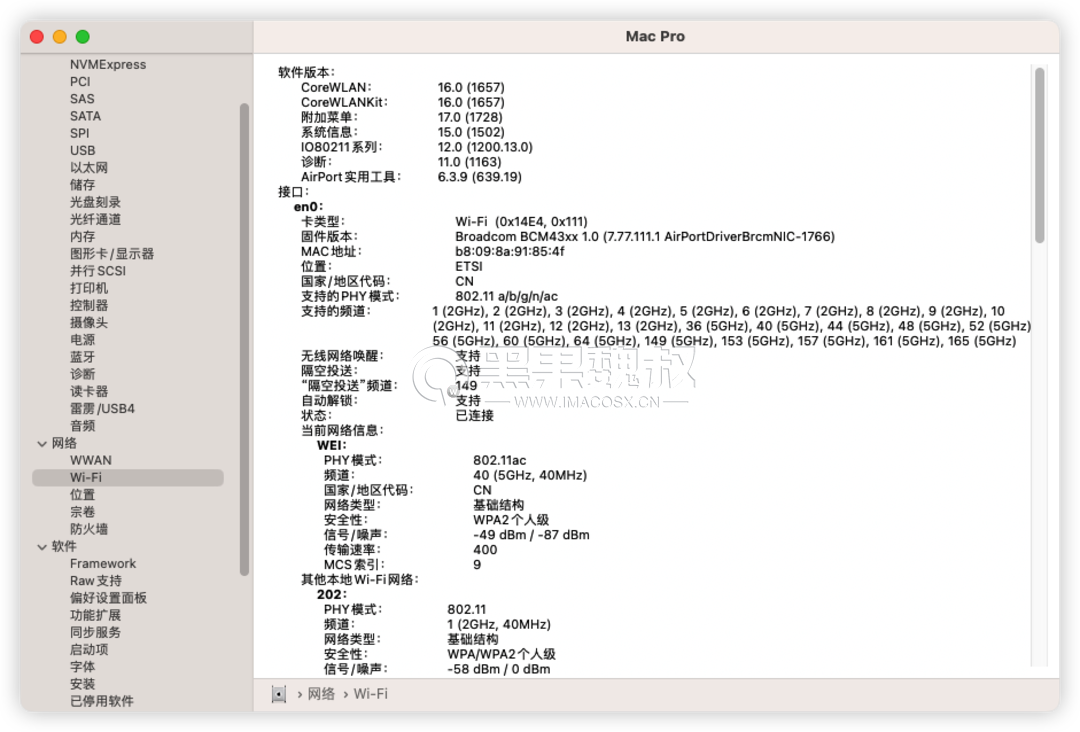1080x732 pixels.
Task: Open 储存 in the sidebar
Action: 83,185
